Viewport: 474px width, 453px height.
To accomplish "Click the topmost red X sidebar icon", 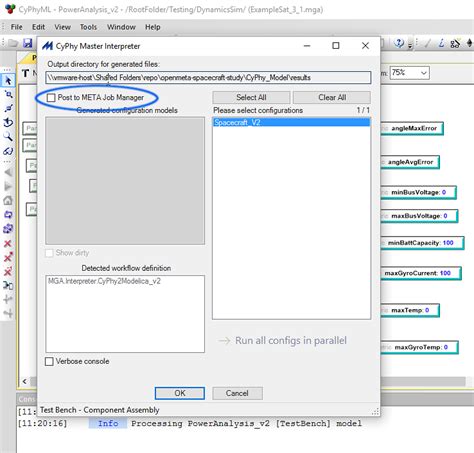I will point(8,243).
